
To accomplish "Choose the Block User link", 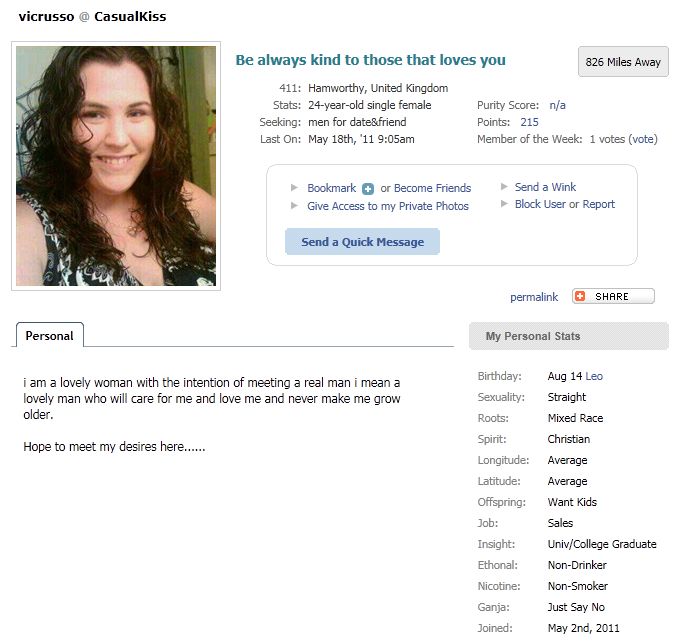I will point(540,204).
